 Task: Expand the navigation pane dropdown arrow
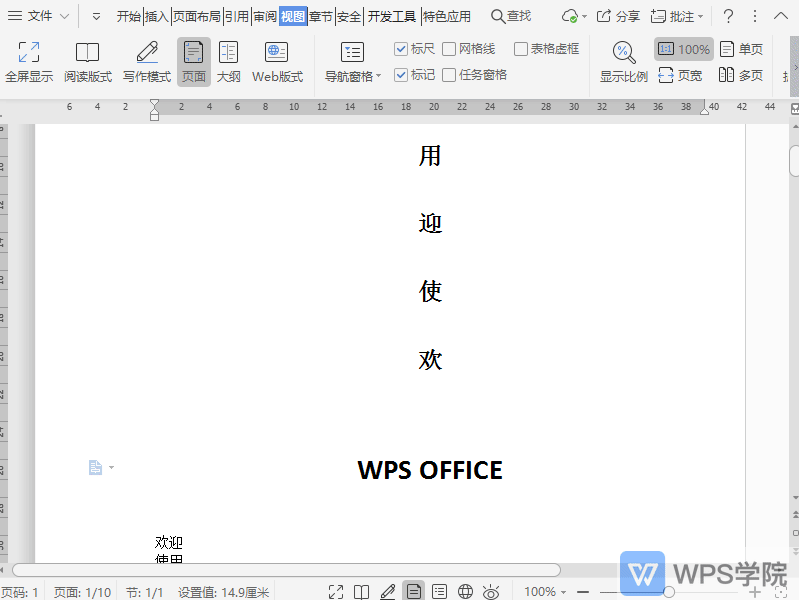(378, 76)
